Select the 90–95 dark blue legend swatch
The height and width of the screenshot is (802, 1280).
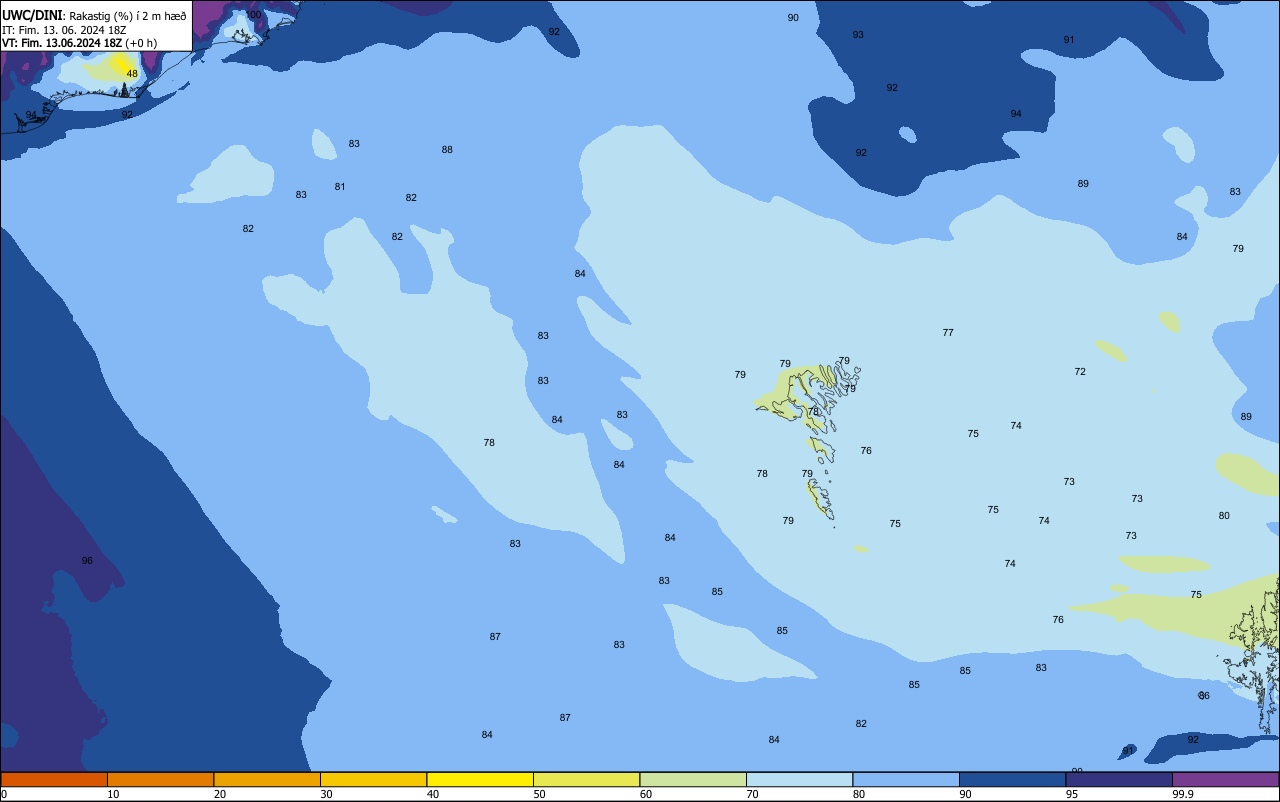(1012, 779)
